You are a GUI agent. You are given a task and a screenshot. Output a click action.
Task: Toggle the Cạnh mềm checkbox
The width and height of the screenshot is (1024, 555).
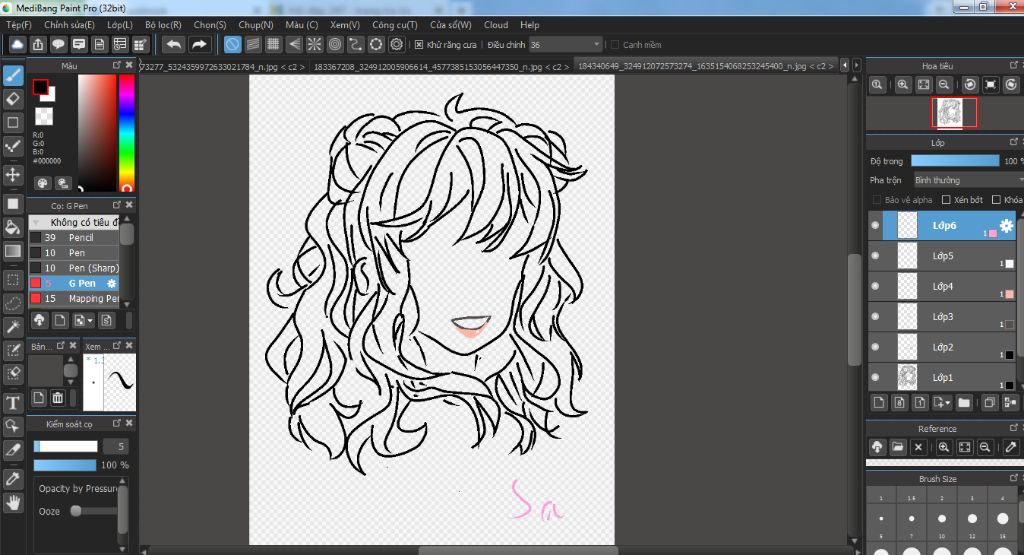[x=615, y=44]
